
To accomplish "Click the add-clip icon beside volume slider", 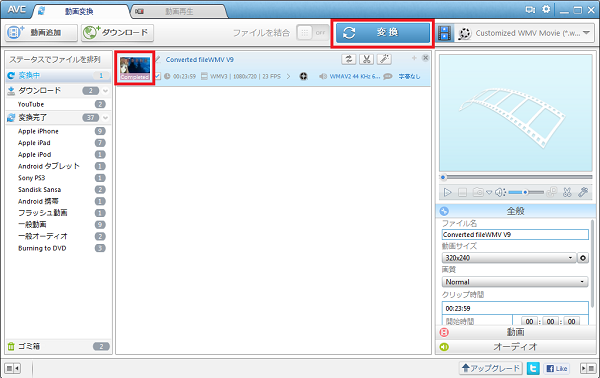I will coord(552,192).
